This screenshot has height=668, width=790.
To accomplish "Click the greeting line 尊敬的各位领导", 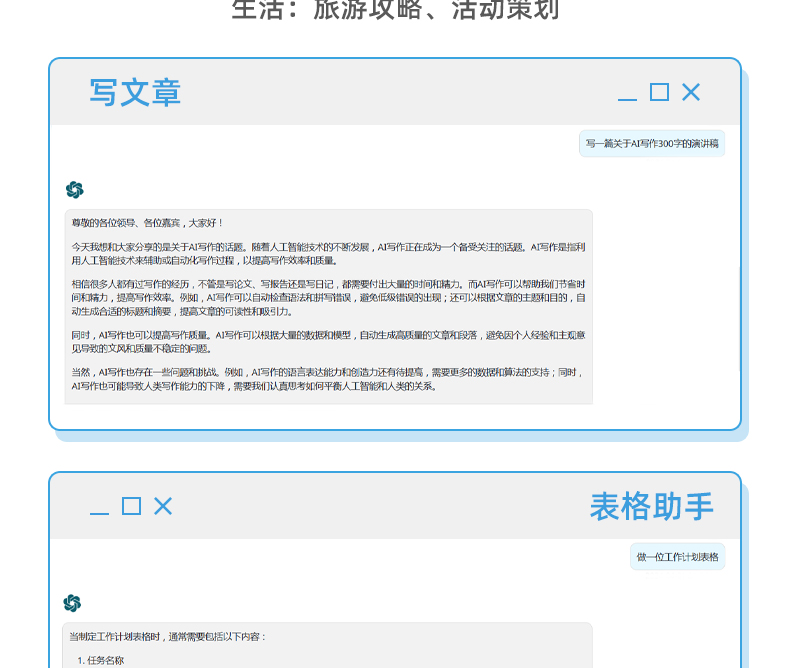I will pos(148,223).
